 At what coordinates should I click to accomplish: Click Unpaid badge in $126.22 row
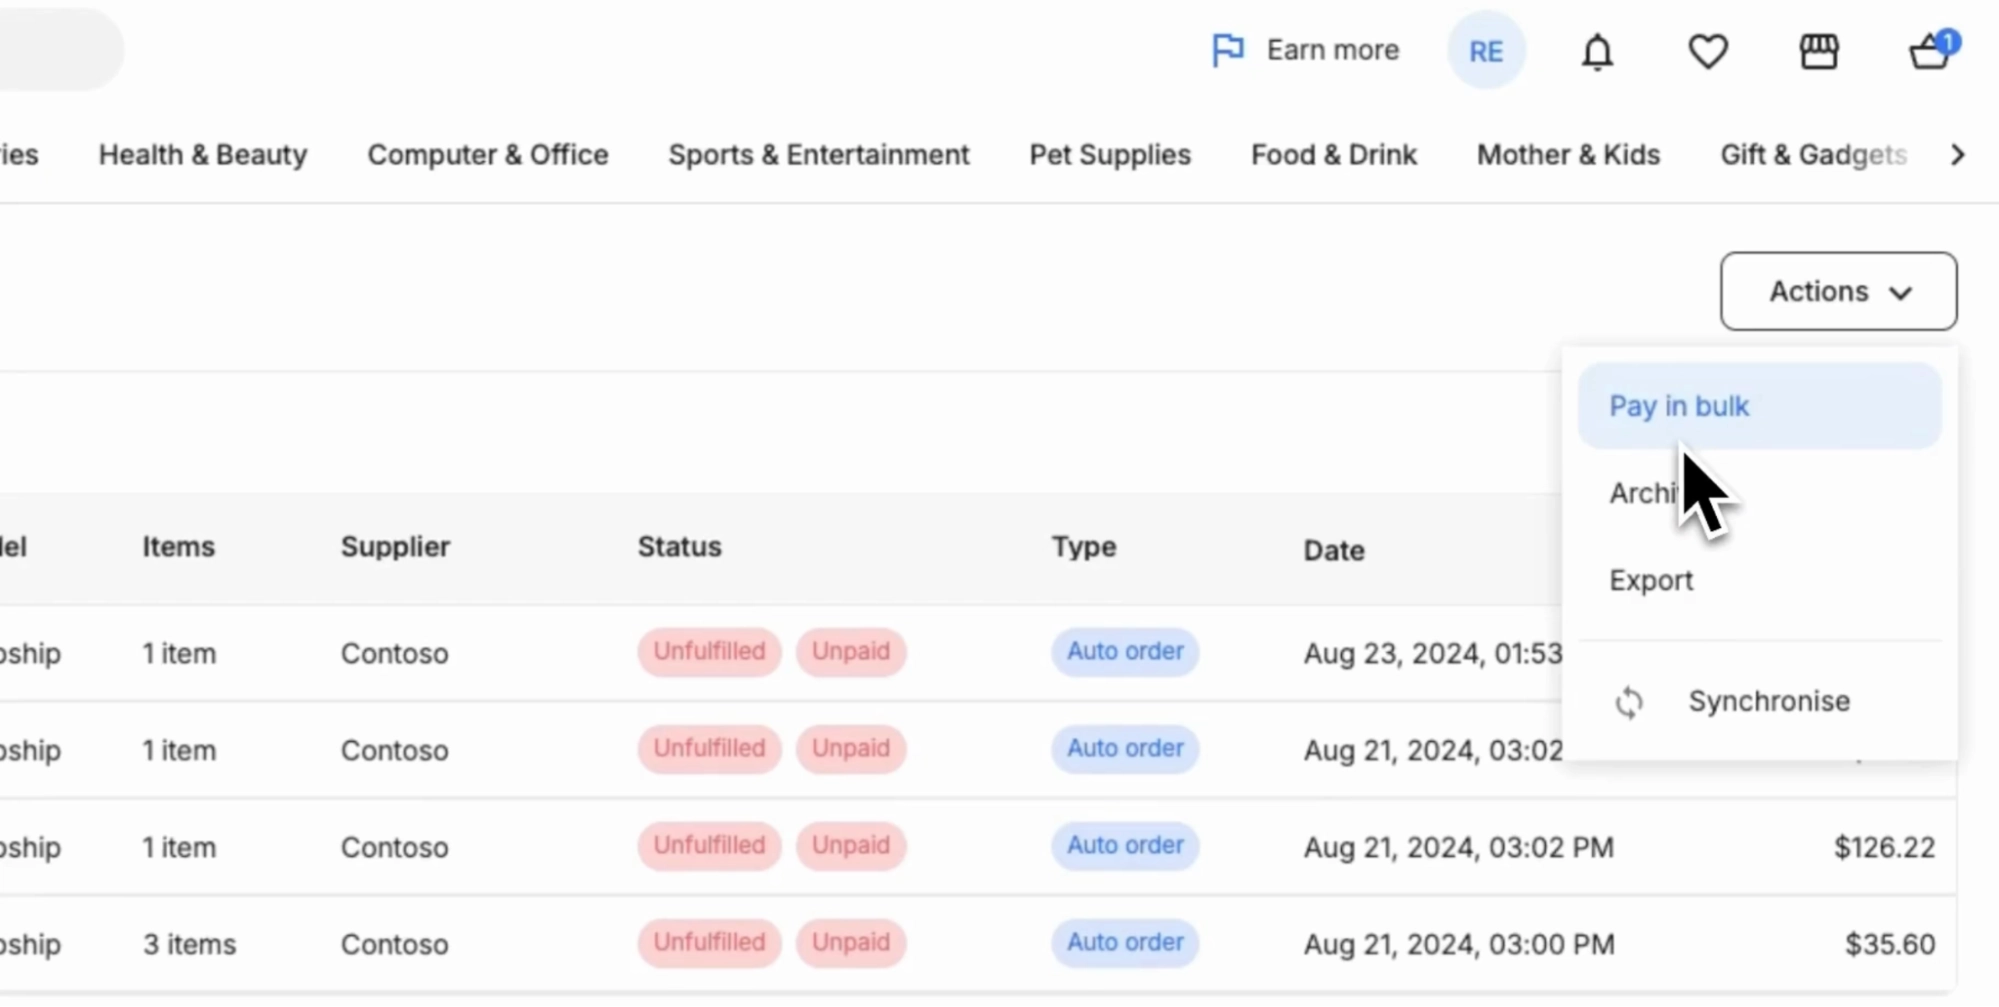pyautogui.click(x=851, y=845)
